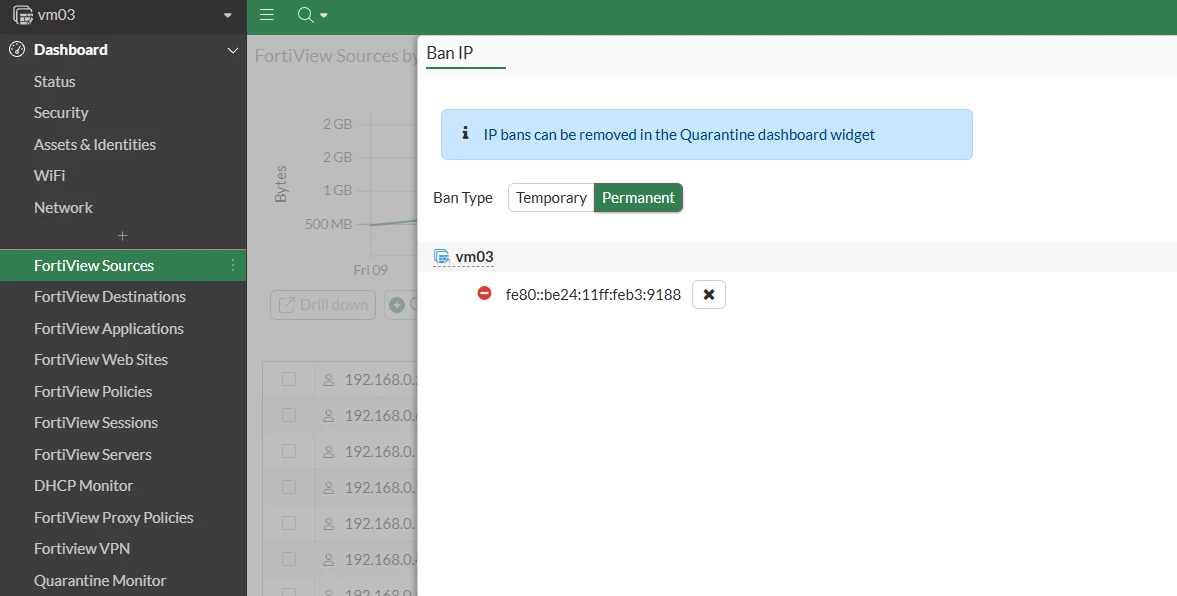Check the fourth source row checkbox
The width and height of the screenshot is (1177, 596).
coord(289,487)
